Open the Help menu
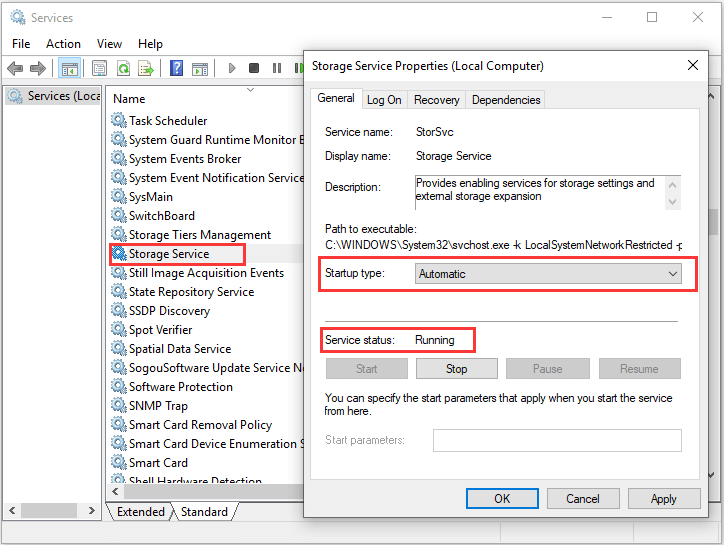Screen dimensions: 724x545 (x=151, y=44)
